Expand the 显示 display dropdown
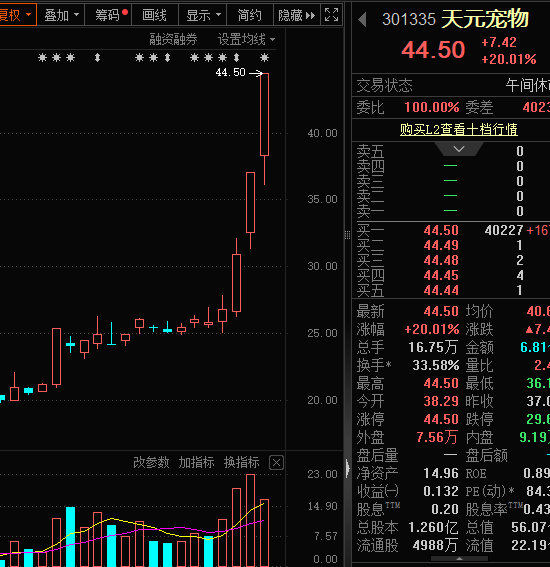 click(x=203, y=15)
